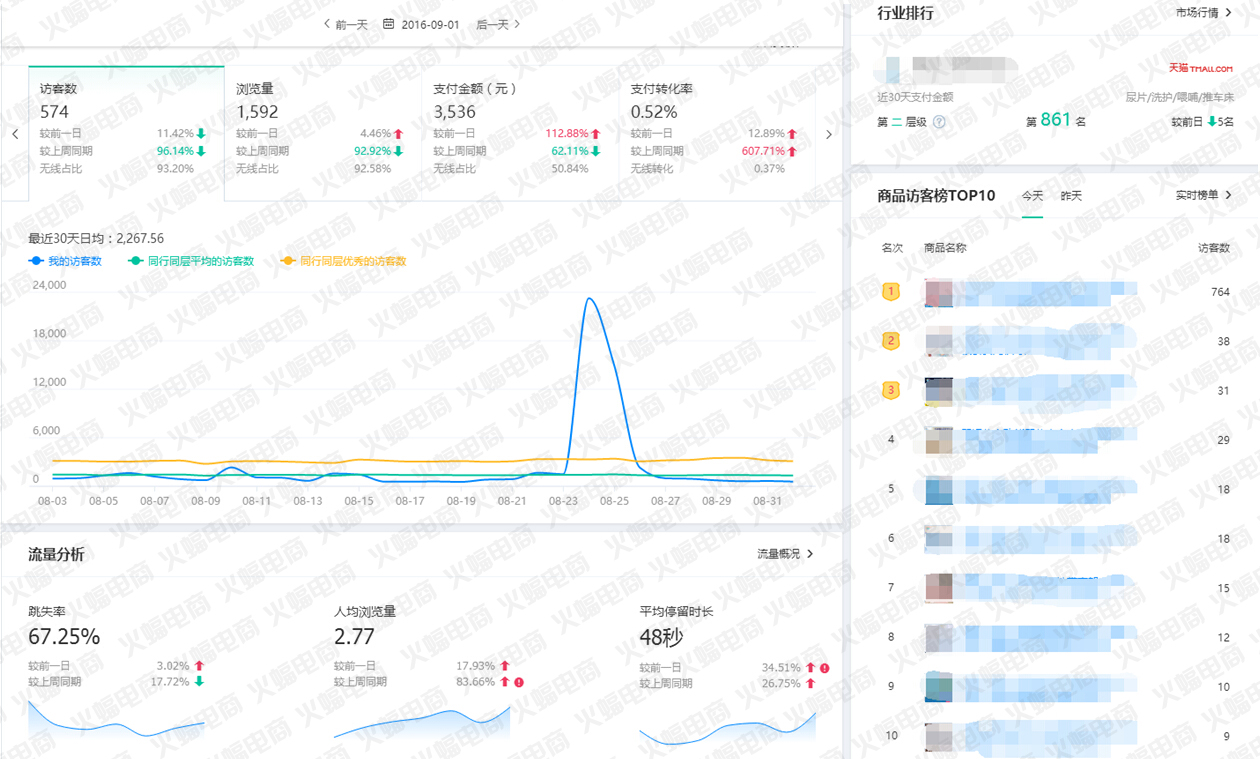The image size is (1260, 759).
Task: Click the red warning icon under 平均停留时长
Action: [824, 668]
